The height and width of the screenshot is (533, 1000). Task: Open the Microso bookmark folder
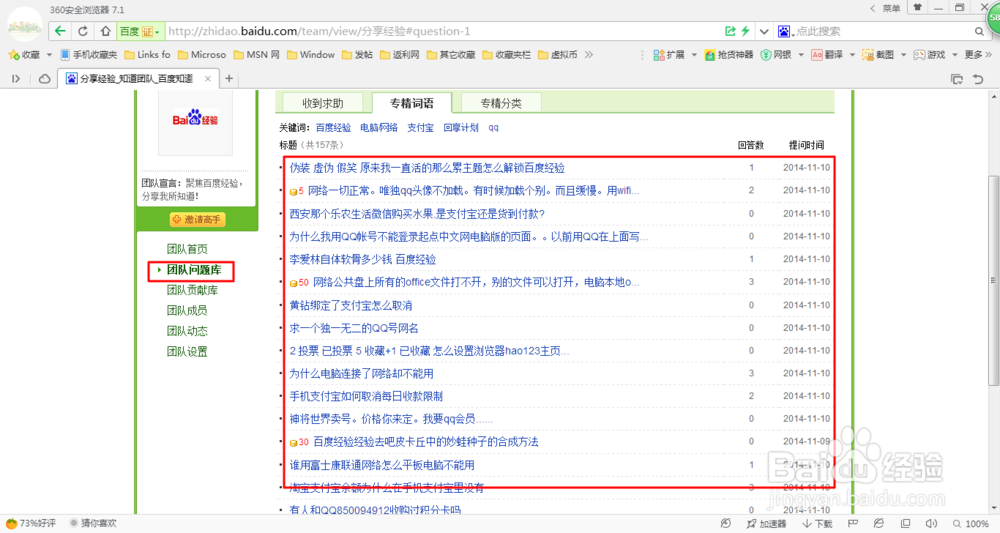coord(202,55)
